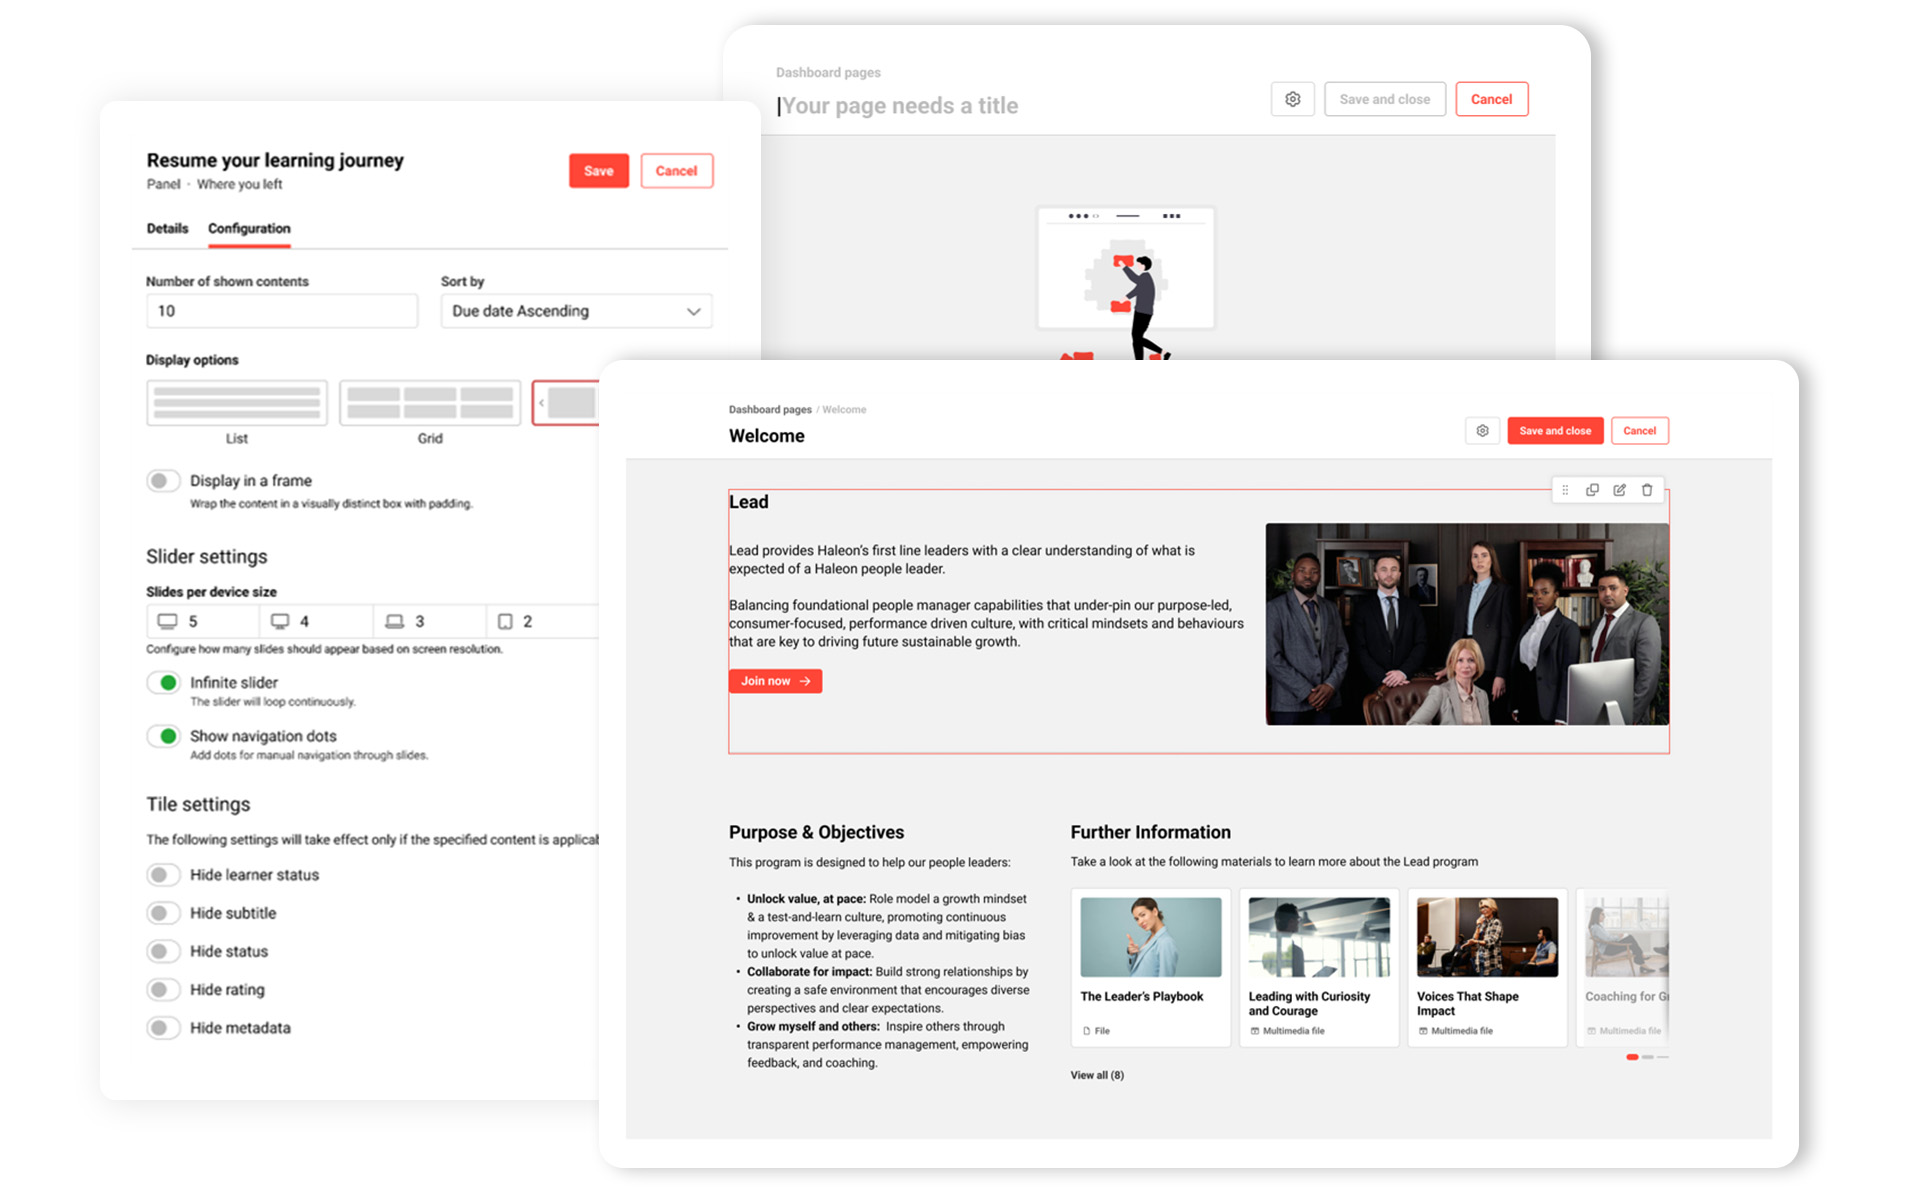This screenshot has height=1200, width=1920.
Task: Click the drag handle on the Lead block toolbar
Action: (1564, 490)
